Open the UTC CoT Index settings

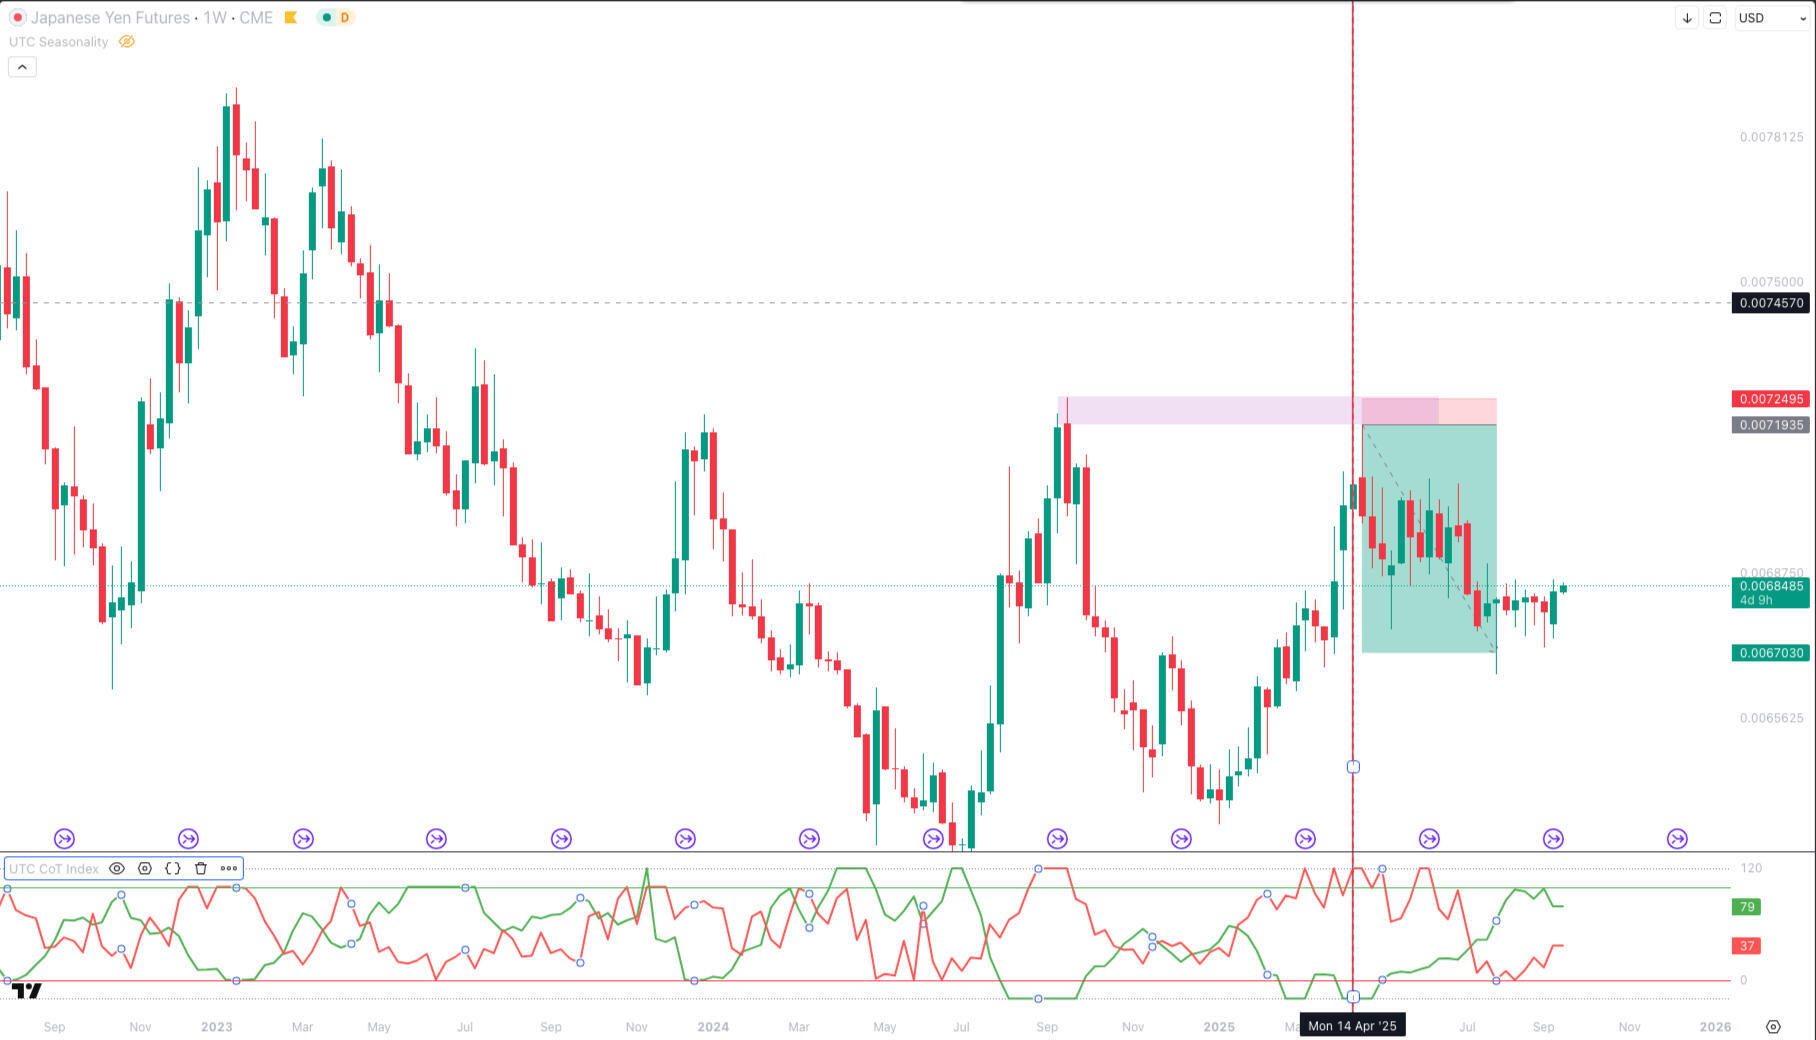coord(145,868)
